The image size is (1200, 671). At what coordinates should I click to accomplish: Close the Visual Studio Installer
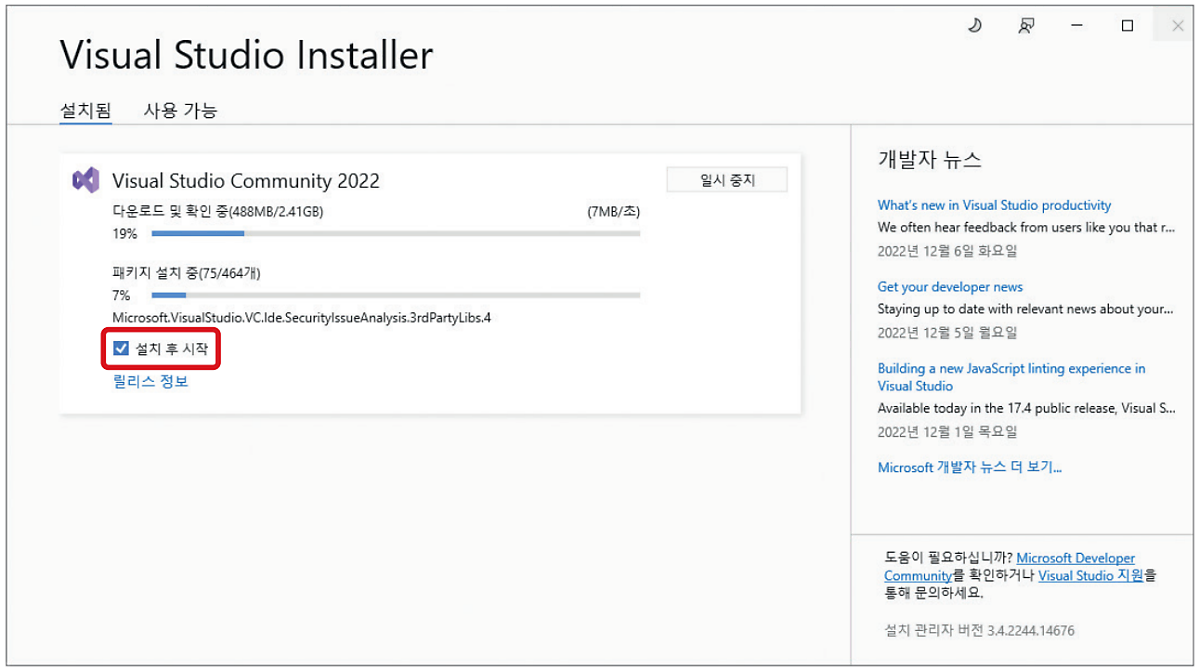(1176, 25)
